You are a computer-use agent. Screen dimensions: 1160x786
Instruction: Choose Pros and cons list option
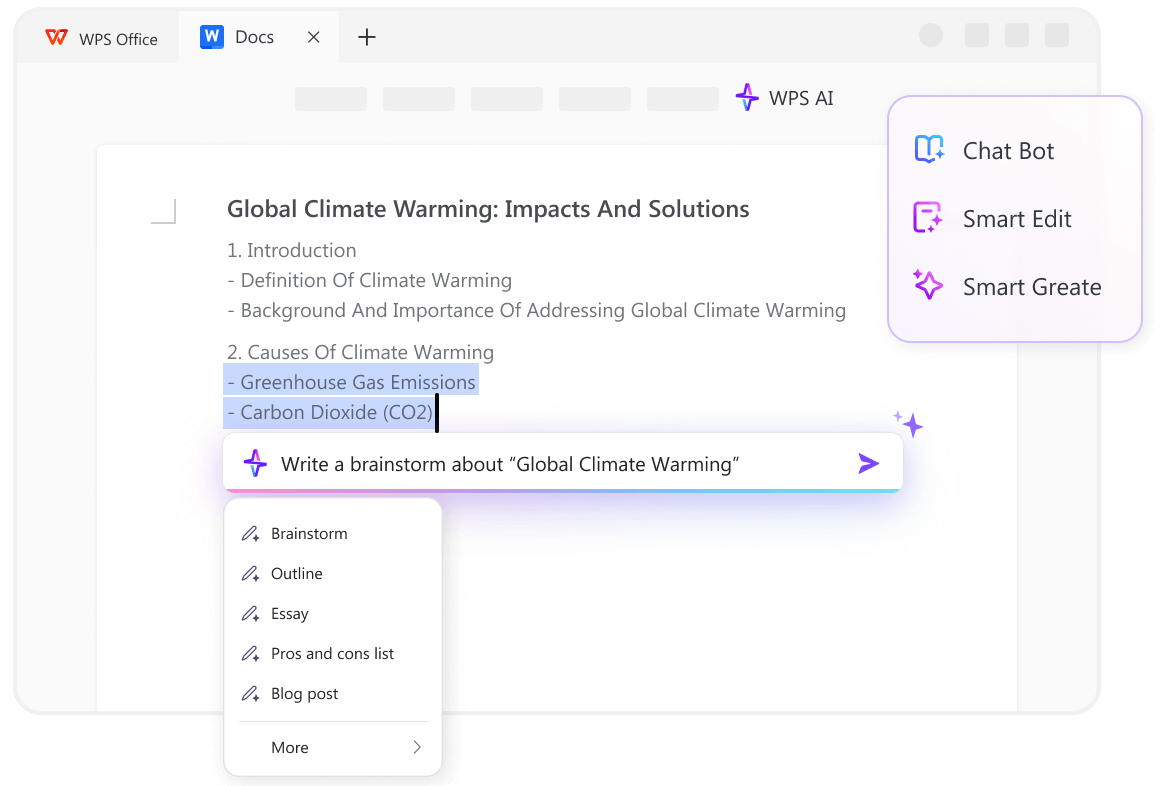coord(333,653)
